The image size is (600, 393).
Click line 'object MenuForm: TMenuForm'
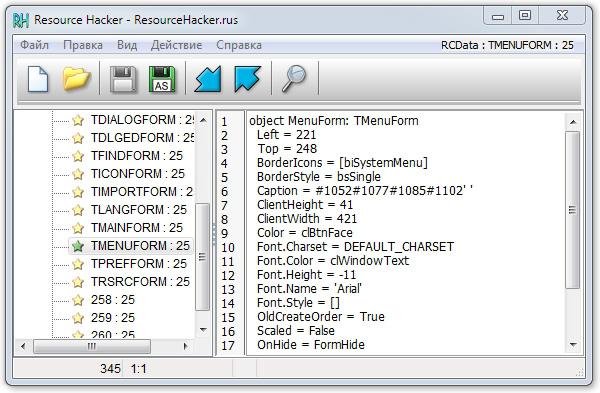click(334, 121)
